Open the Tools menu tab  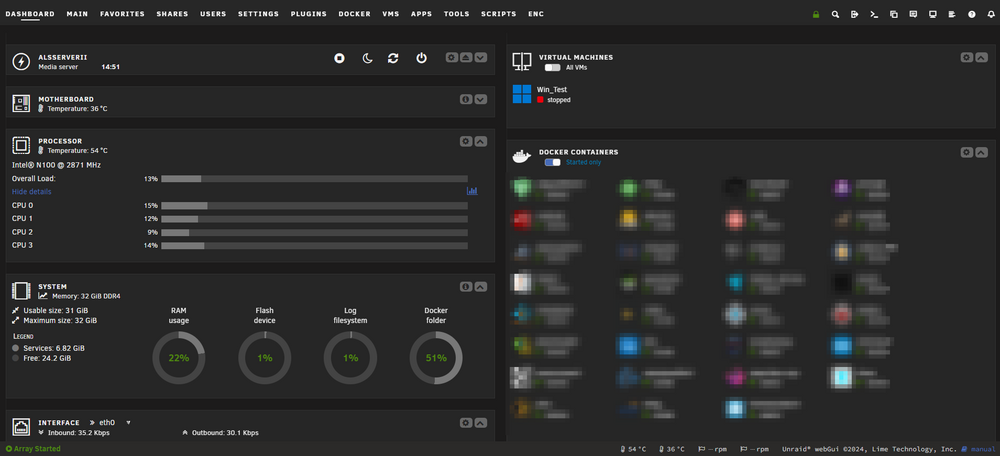[x=457, y=14]
